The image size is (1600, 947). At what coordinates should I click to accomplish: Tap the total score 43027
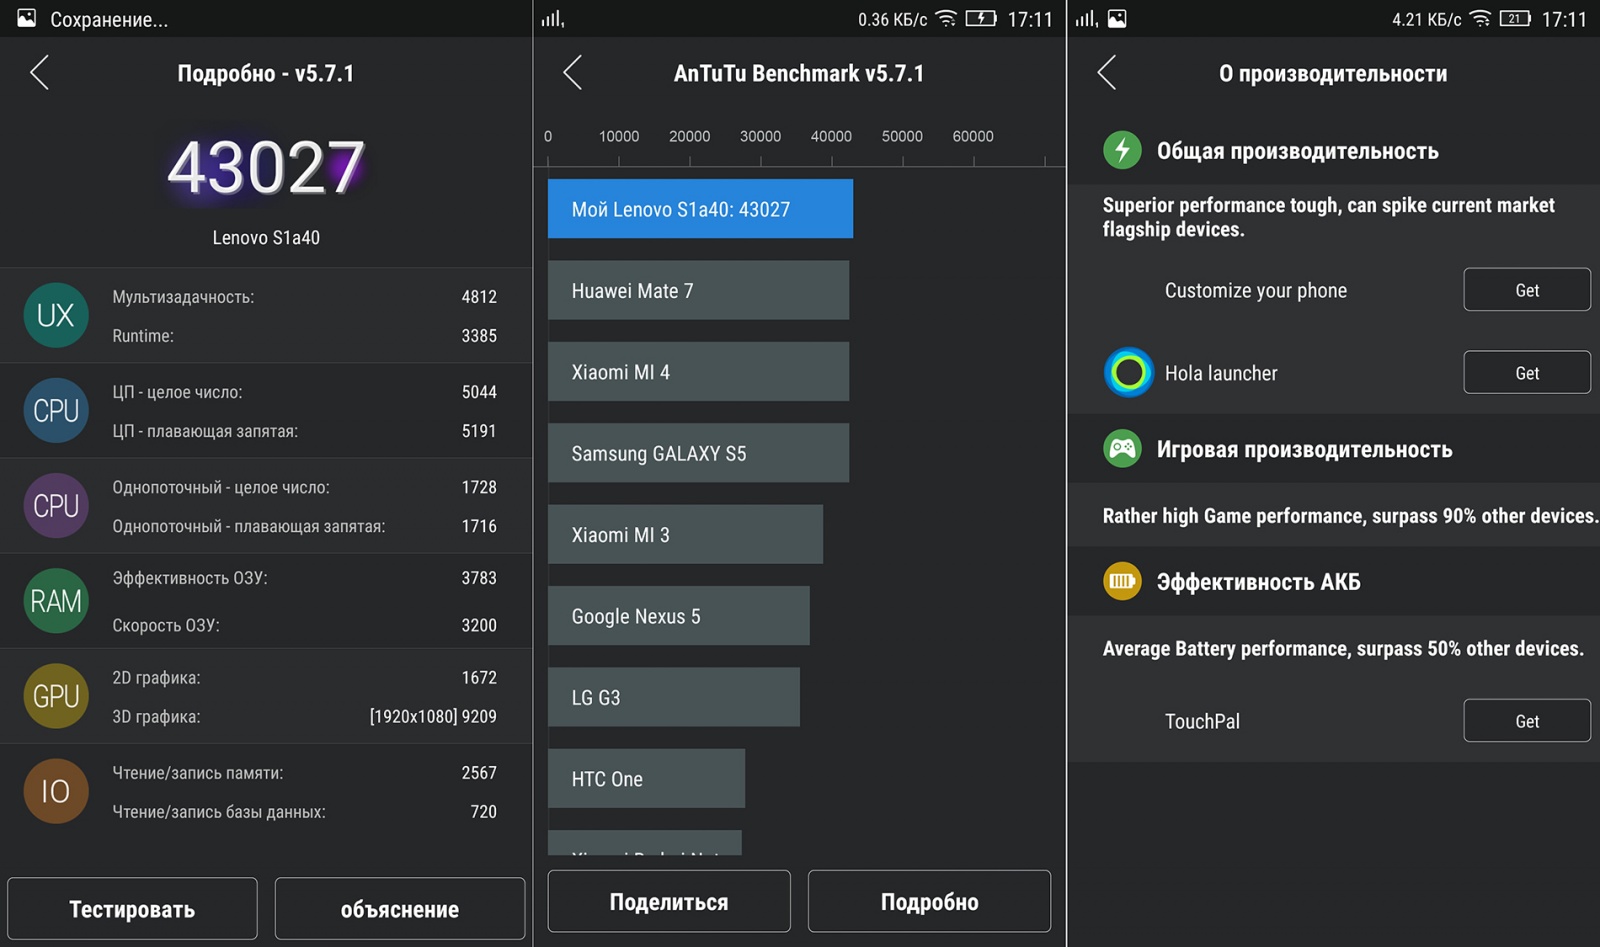(x=265, y=167)
